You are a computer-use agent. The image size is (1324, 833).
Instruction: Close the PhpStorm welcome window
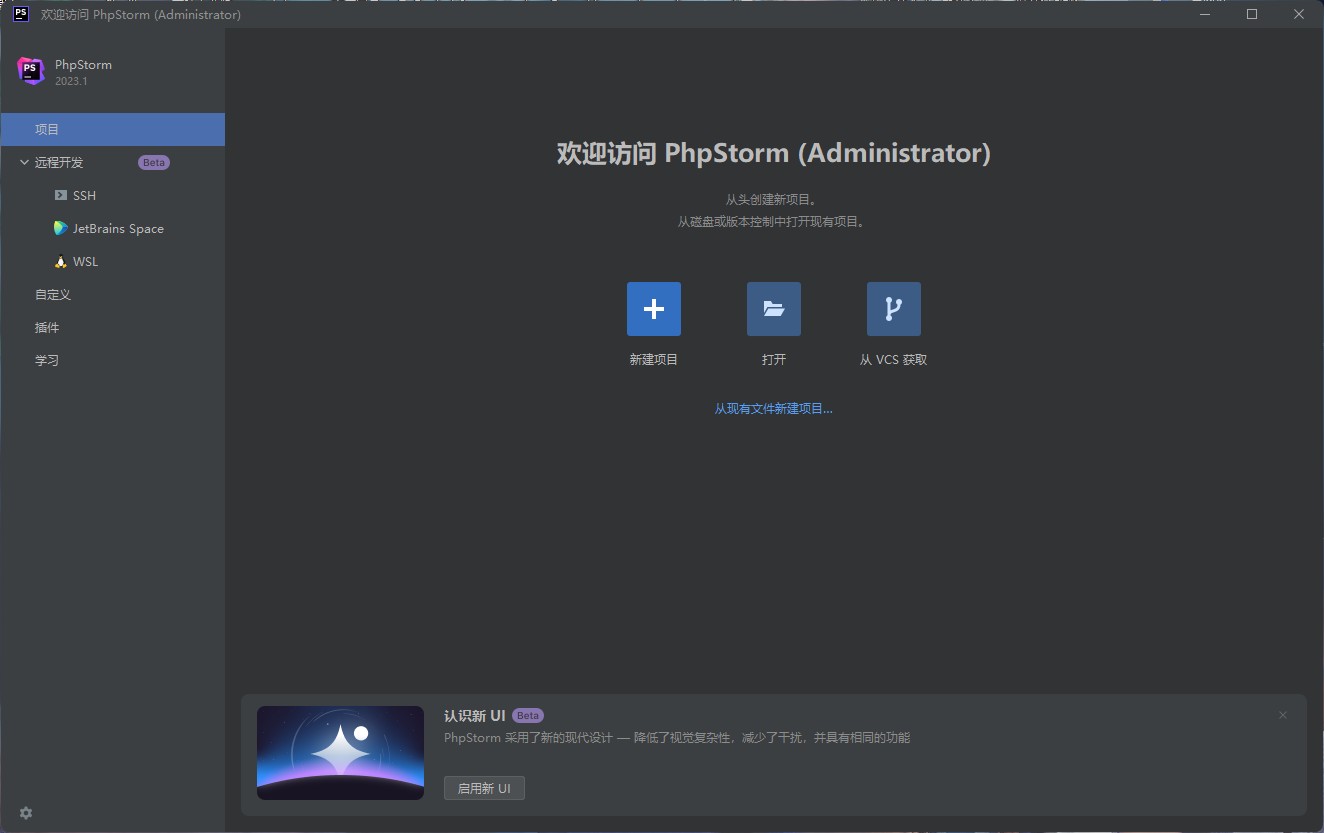(1299, 14)
